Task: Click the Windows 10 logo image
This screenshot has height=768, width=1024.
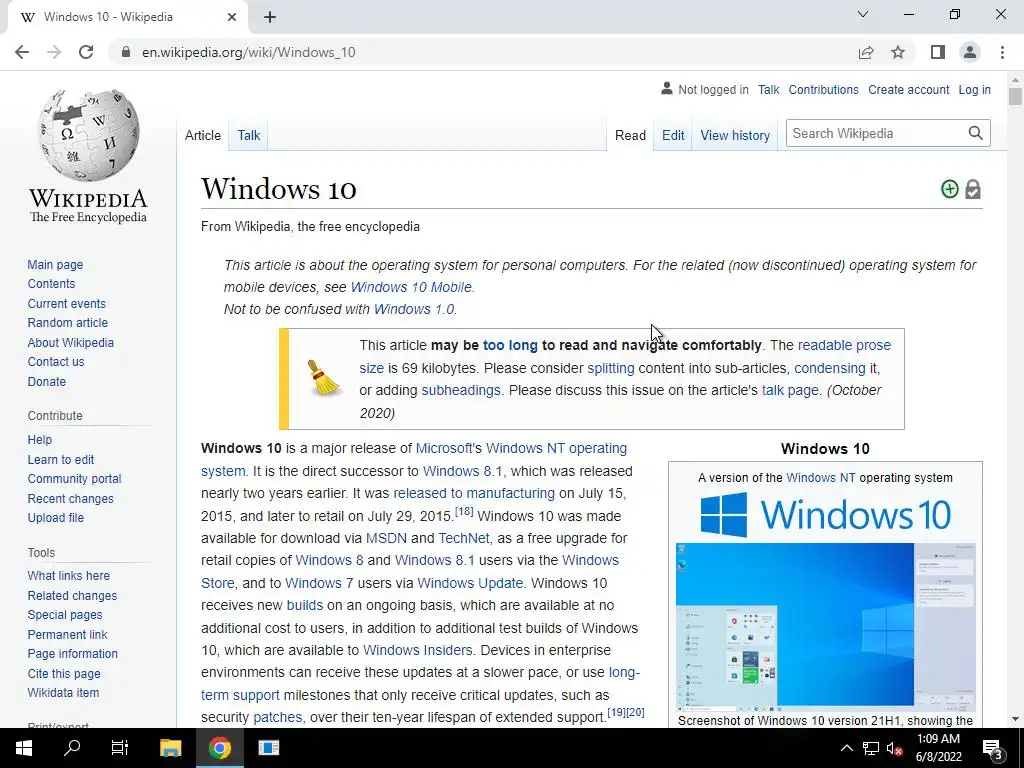Action: point(825,515)
